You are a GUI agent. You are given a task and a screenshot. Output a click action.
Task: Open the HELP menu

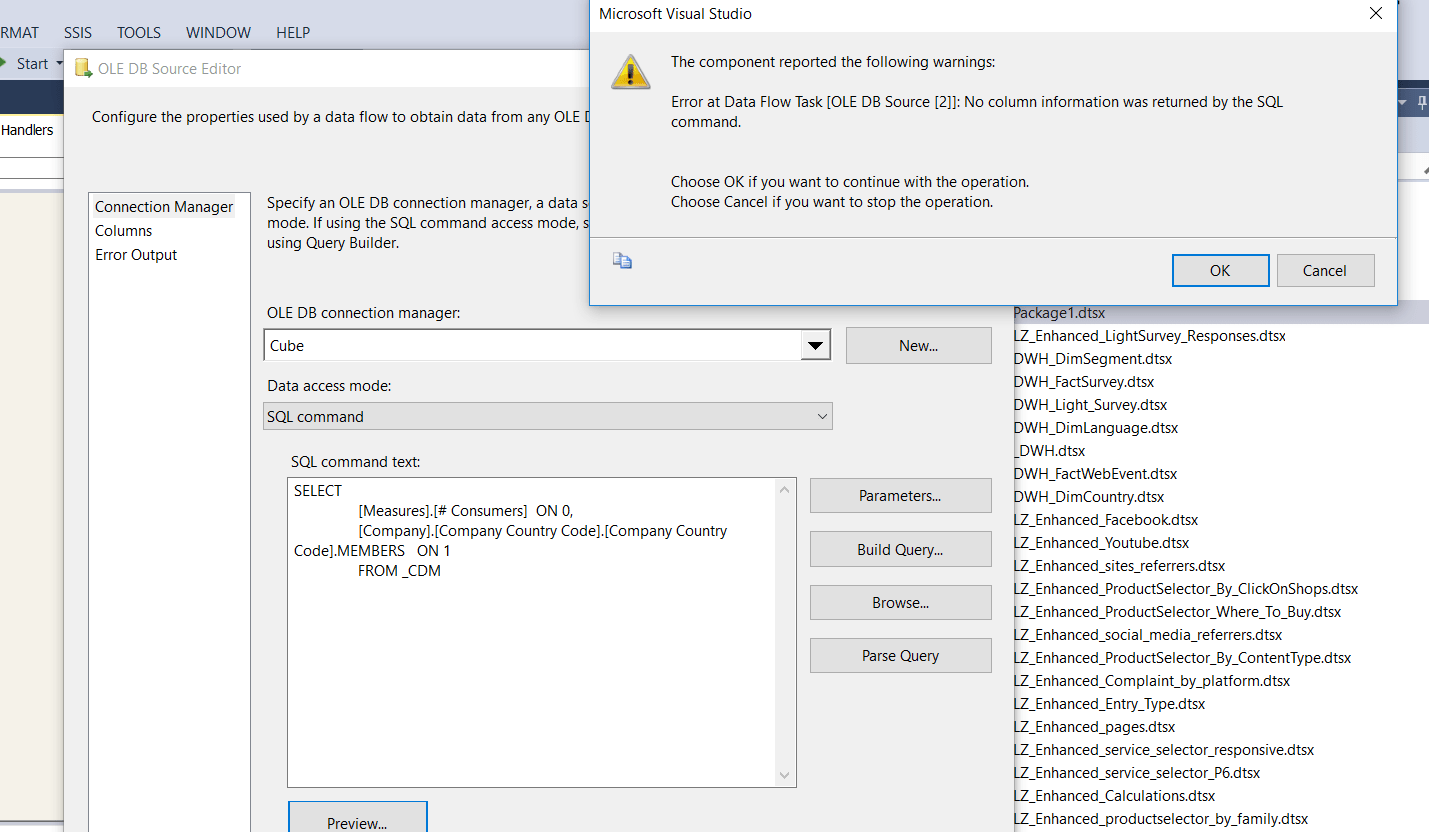[293, 32]
